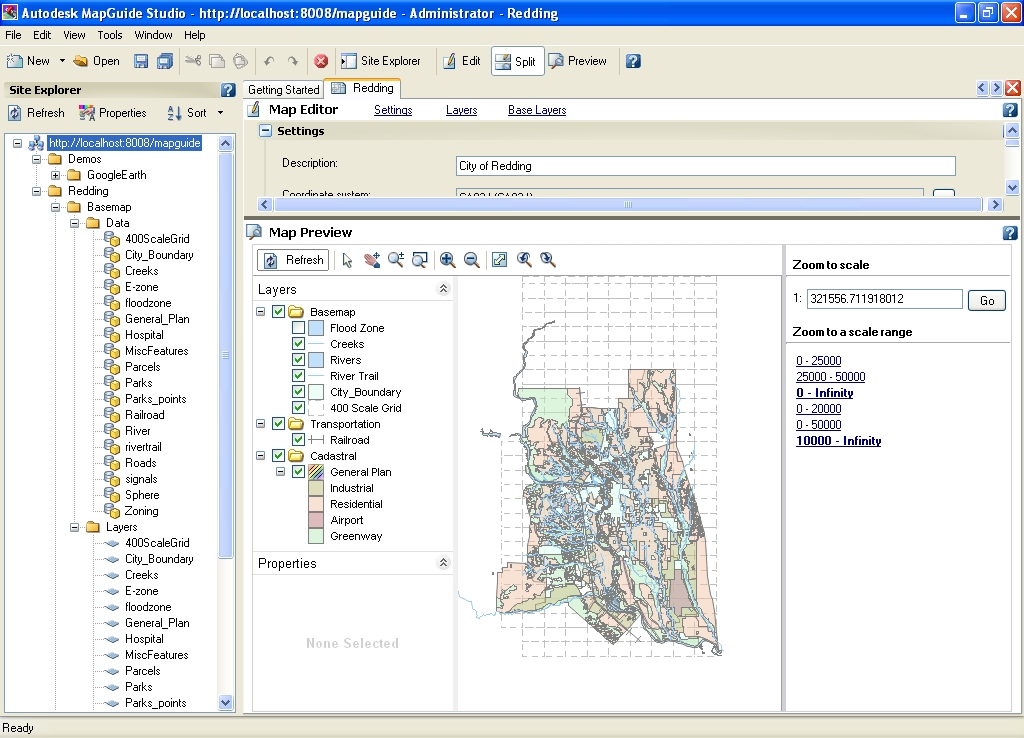1024x738 pixels.
Task: Jump to Base Layers section
Action: point(537,110)
